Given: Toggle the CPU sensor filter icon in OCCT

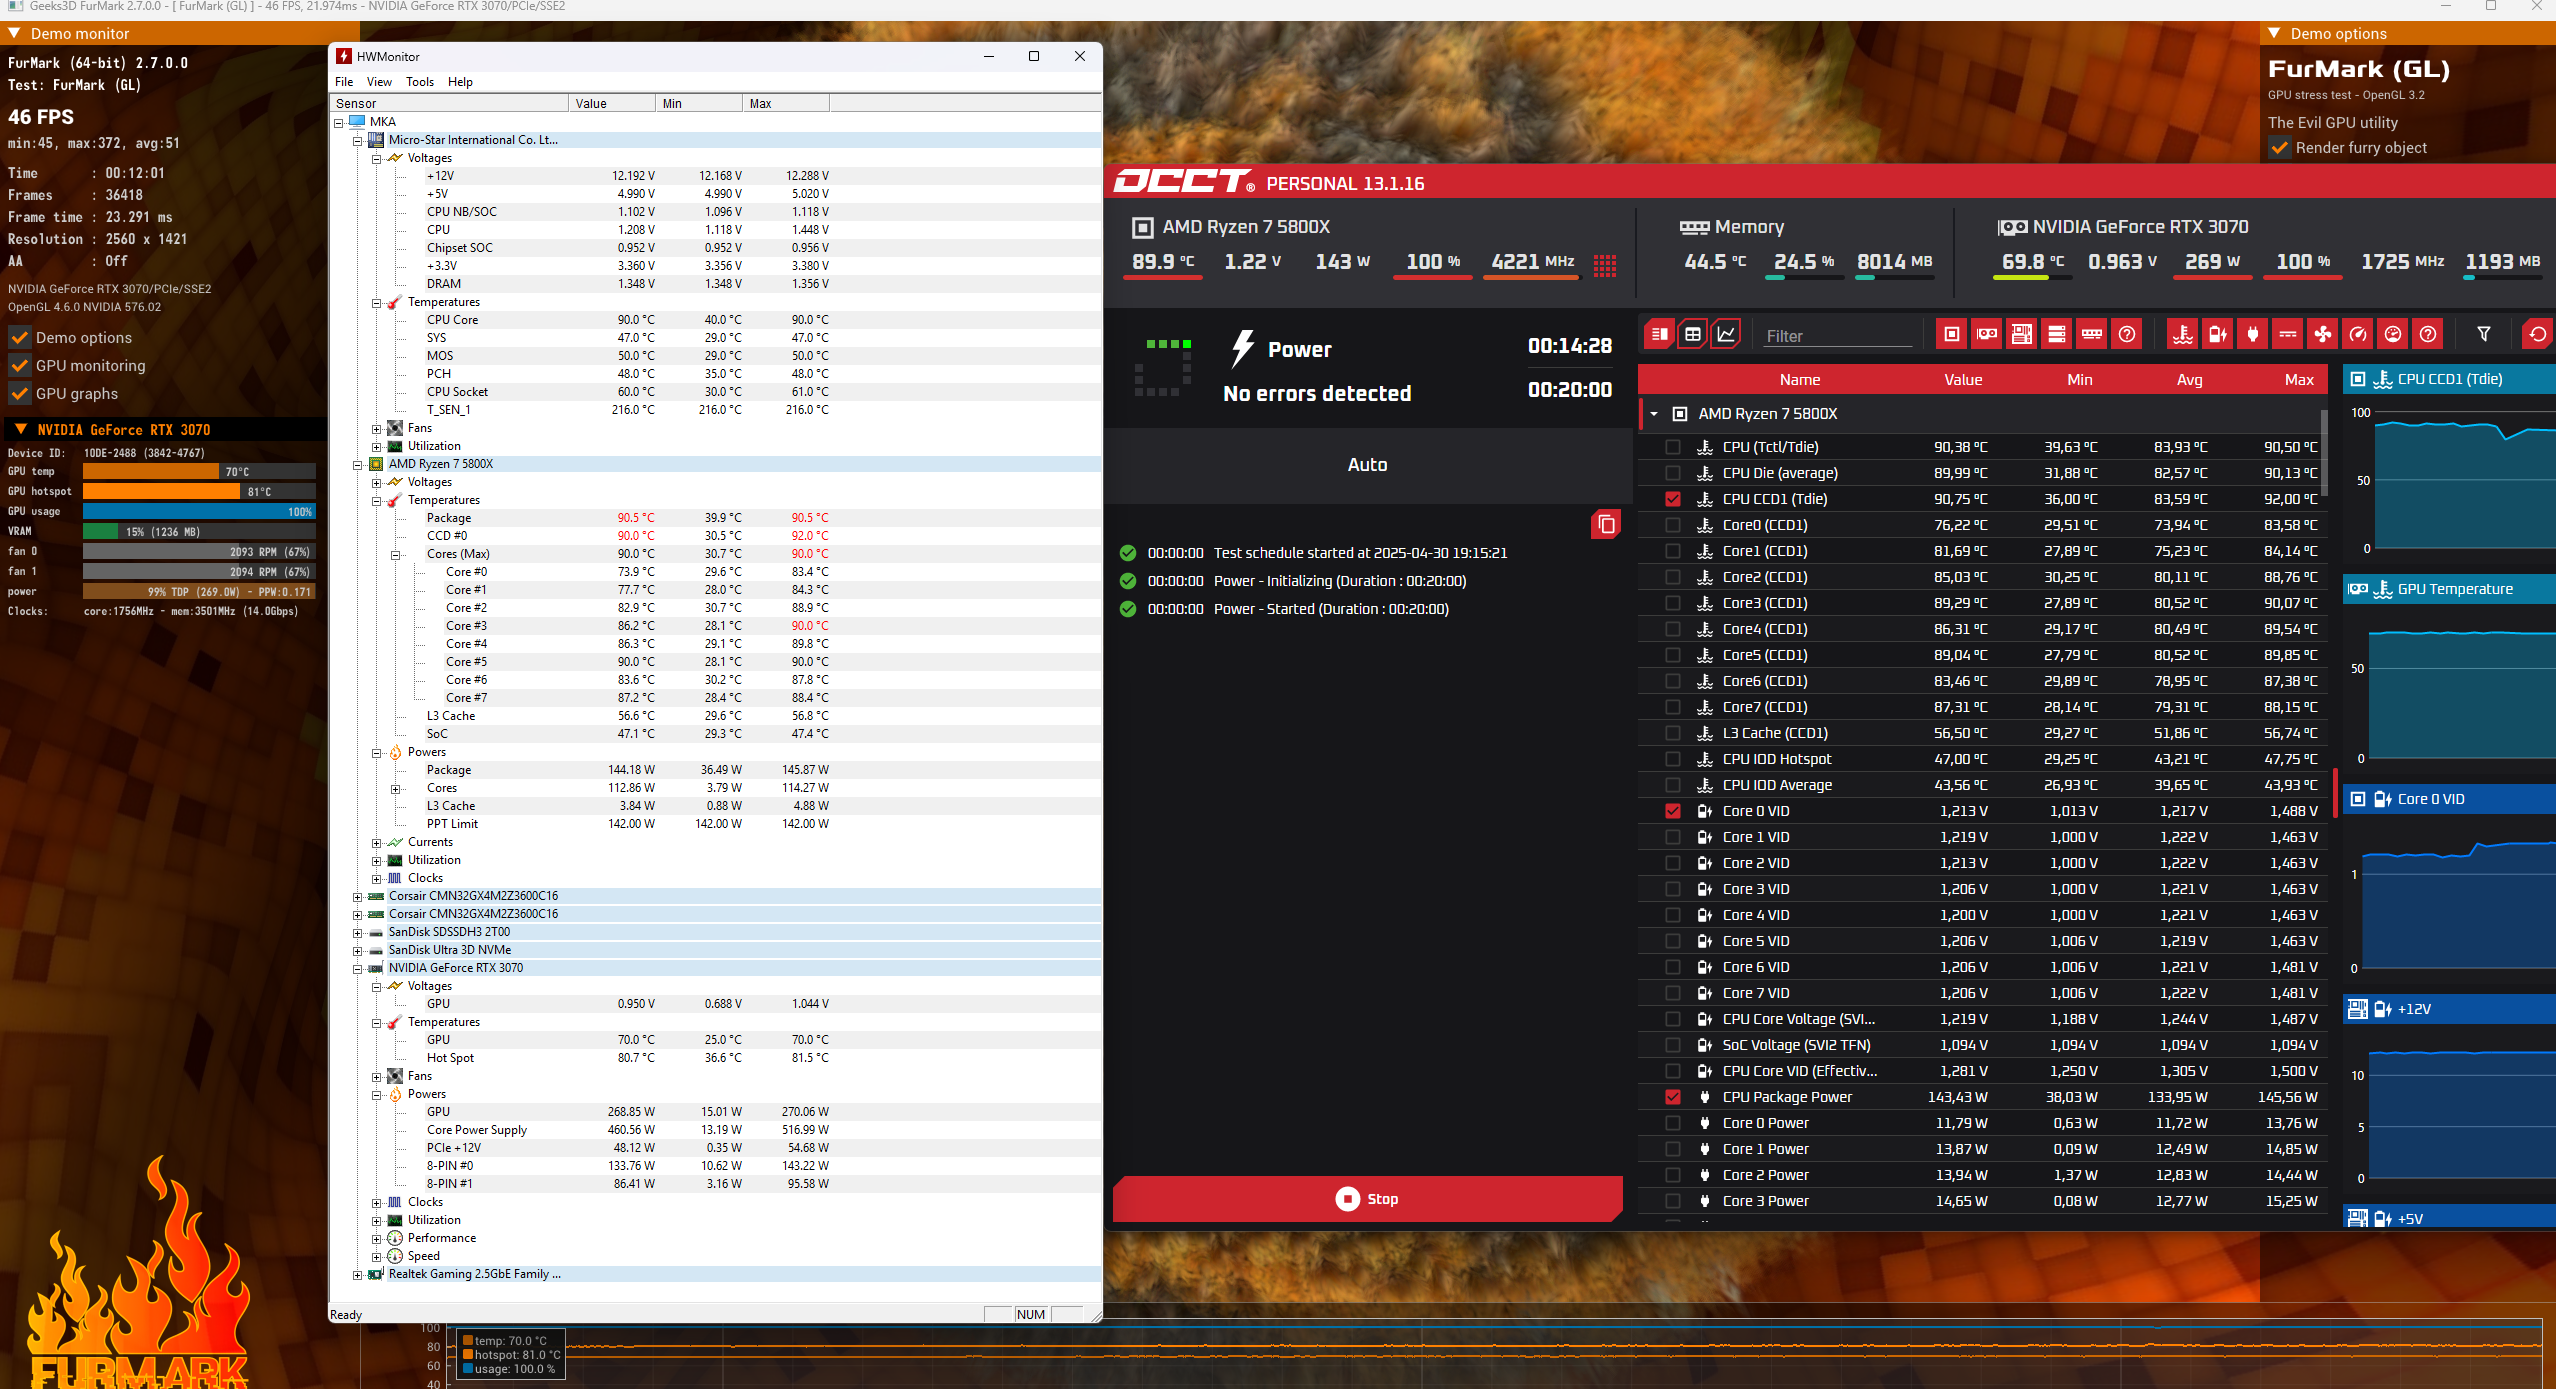Looking at the screenshot, I should click(x=1952, y=334).
